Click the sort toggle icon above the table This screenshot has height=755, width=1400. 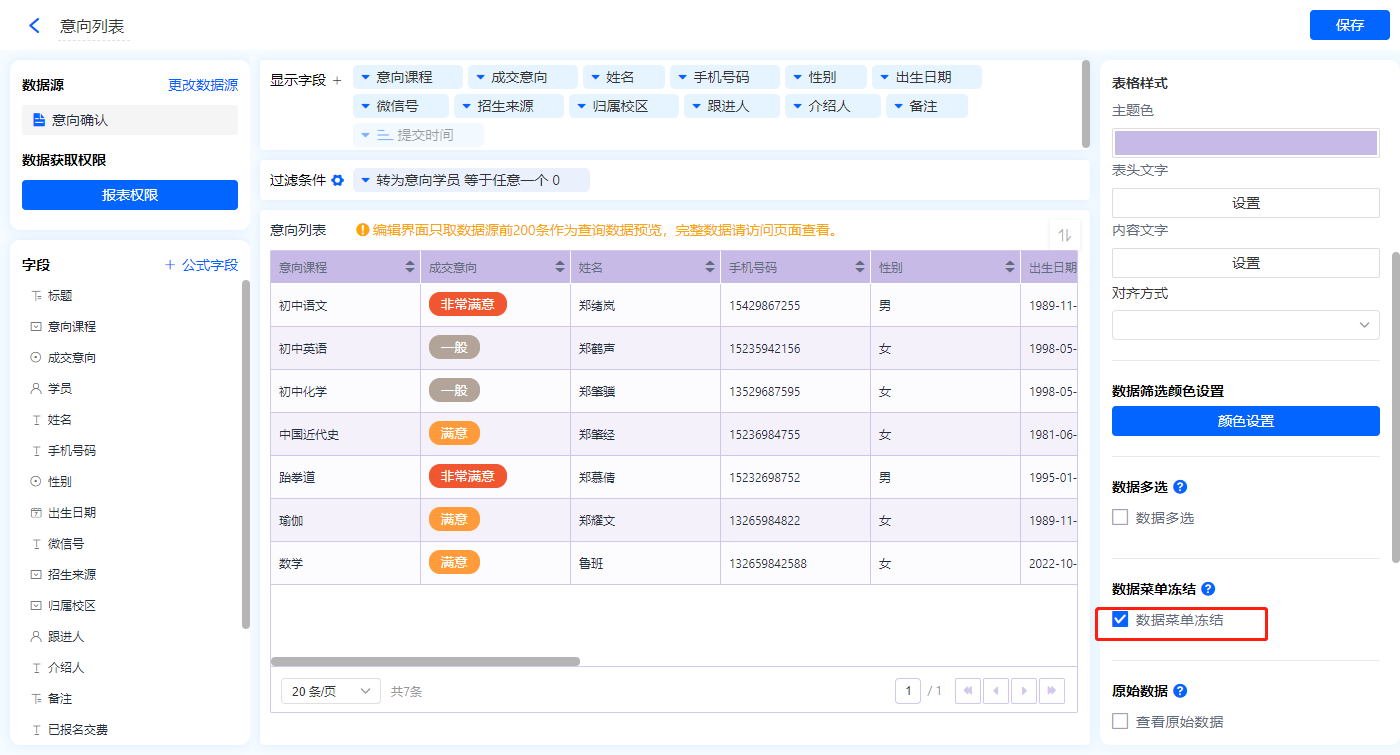(x=1064, y=234)
